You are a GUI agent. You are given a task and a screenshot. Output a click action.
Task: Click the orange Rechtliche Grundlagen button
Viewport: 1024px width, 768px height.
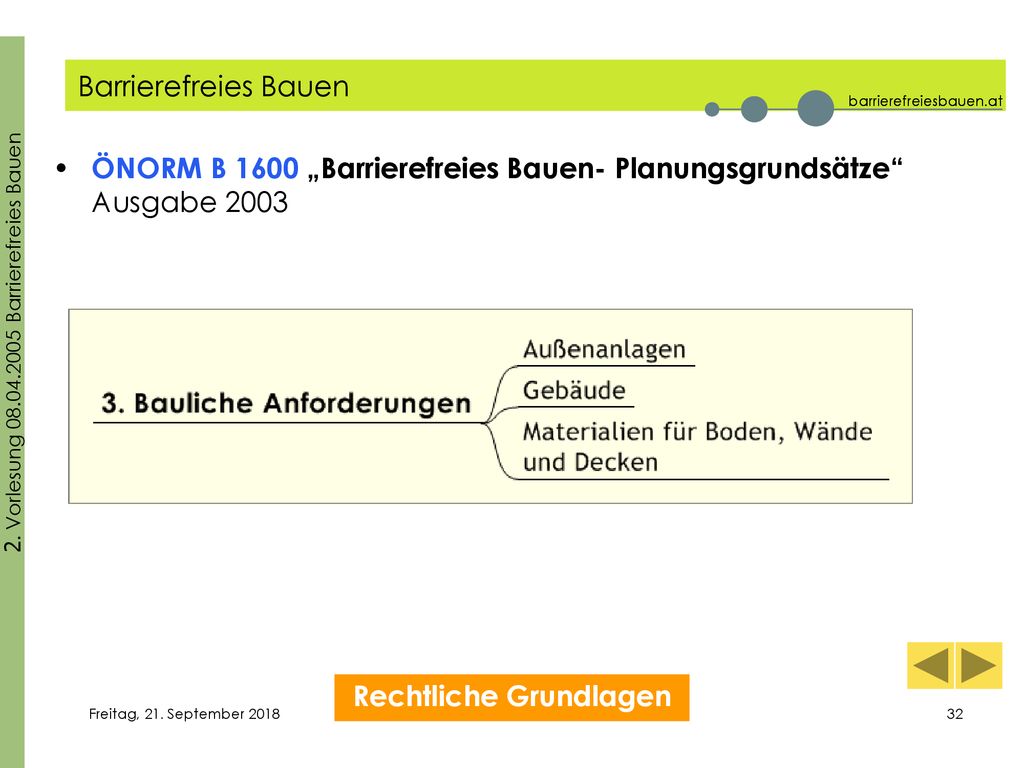point(512,697)
